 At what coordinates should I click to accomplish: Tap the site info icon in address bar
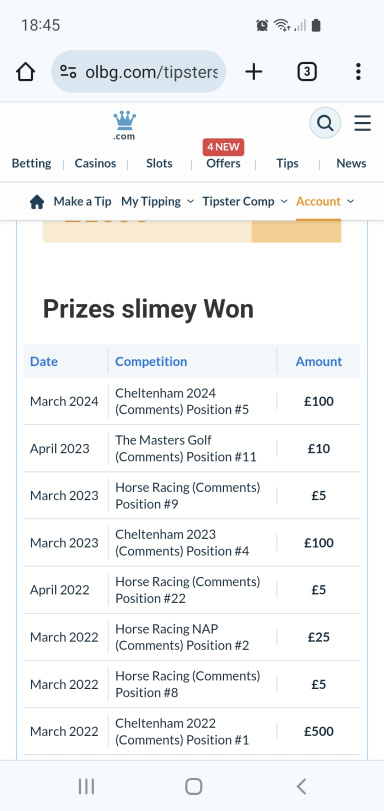pos(68,71)
